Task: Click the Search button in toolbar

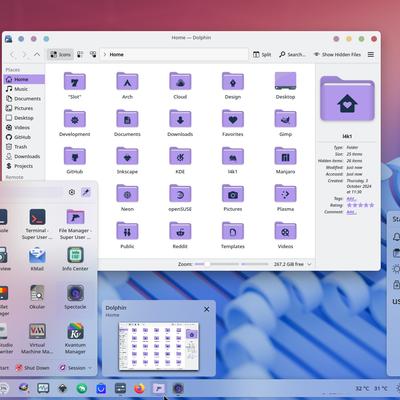Action: [x=292, y=54]
